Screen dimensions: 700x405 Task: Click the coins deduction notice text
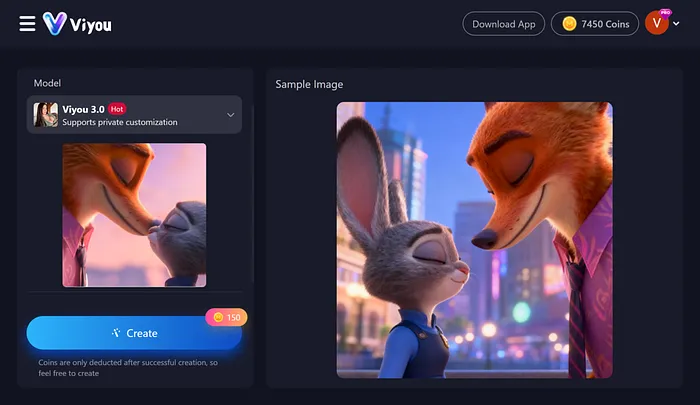(128, 368)
